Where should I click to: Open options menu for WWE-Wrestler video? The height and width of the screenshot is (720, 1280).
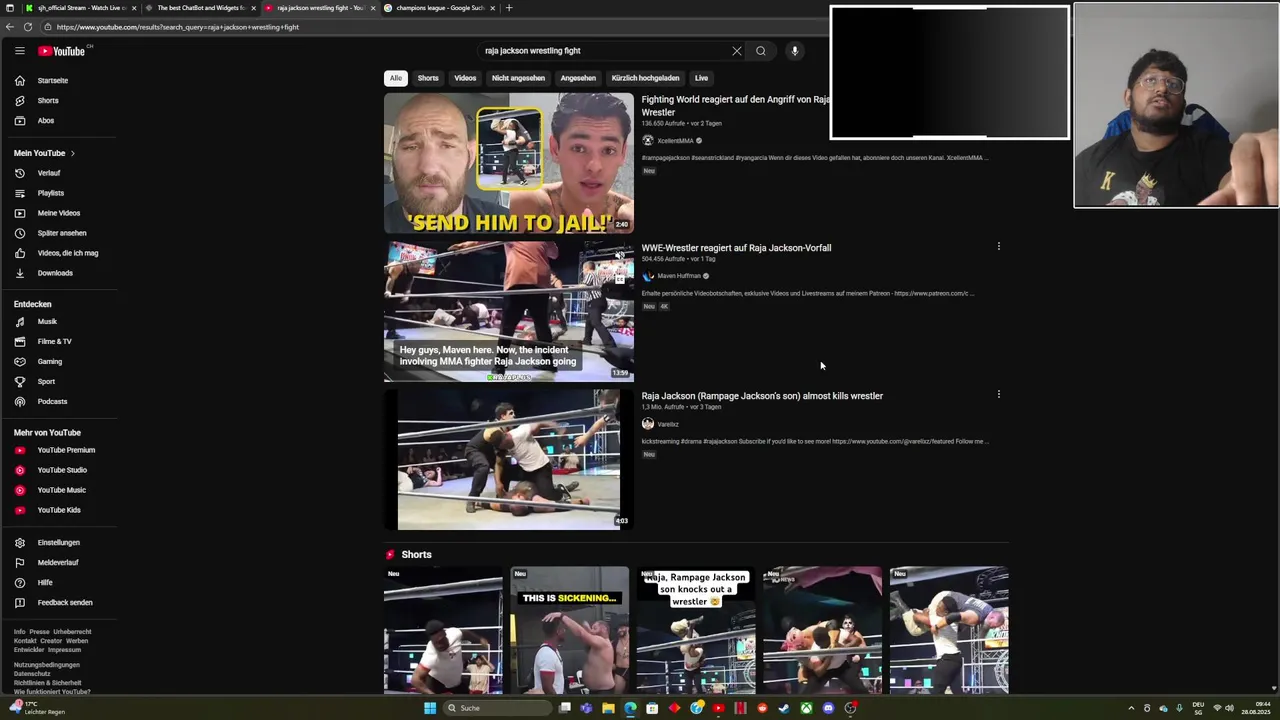click(998, 246)
